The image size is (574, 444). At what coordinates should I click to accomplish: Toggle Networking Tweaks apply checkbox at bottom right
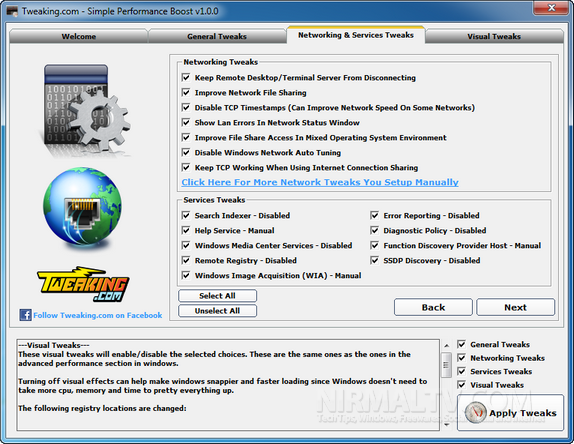tap(462, 358)
